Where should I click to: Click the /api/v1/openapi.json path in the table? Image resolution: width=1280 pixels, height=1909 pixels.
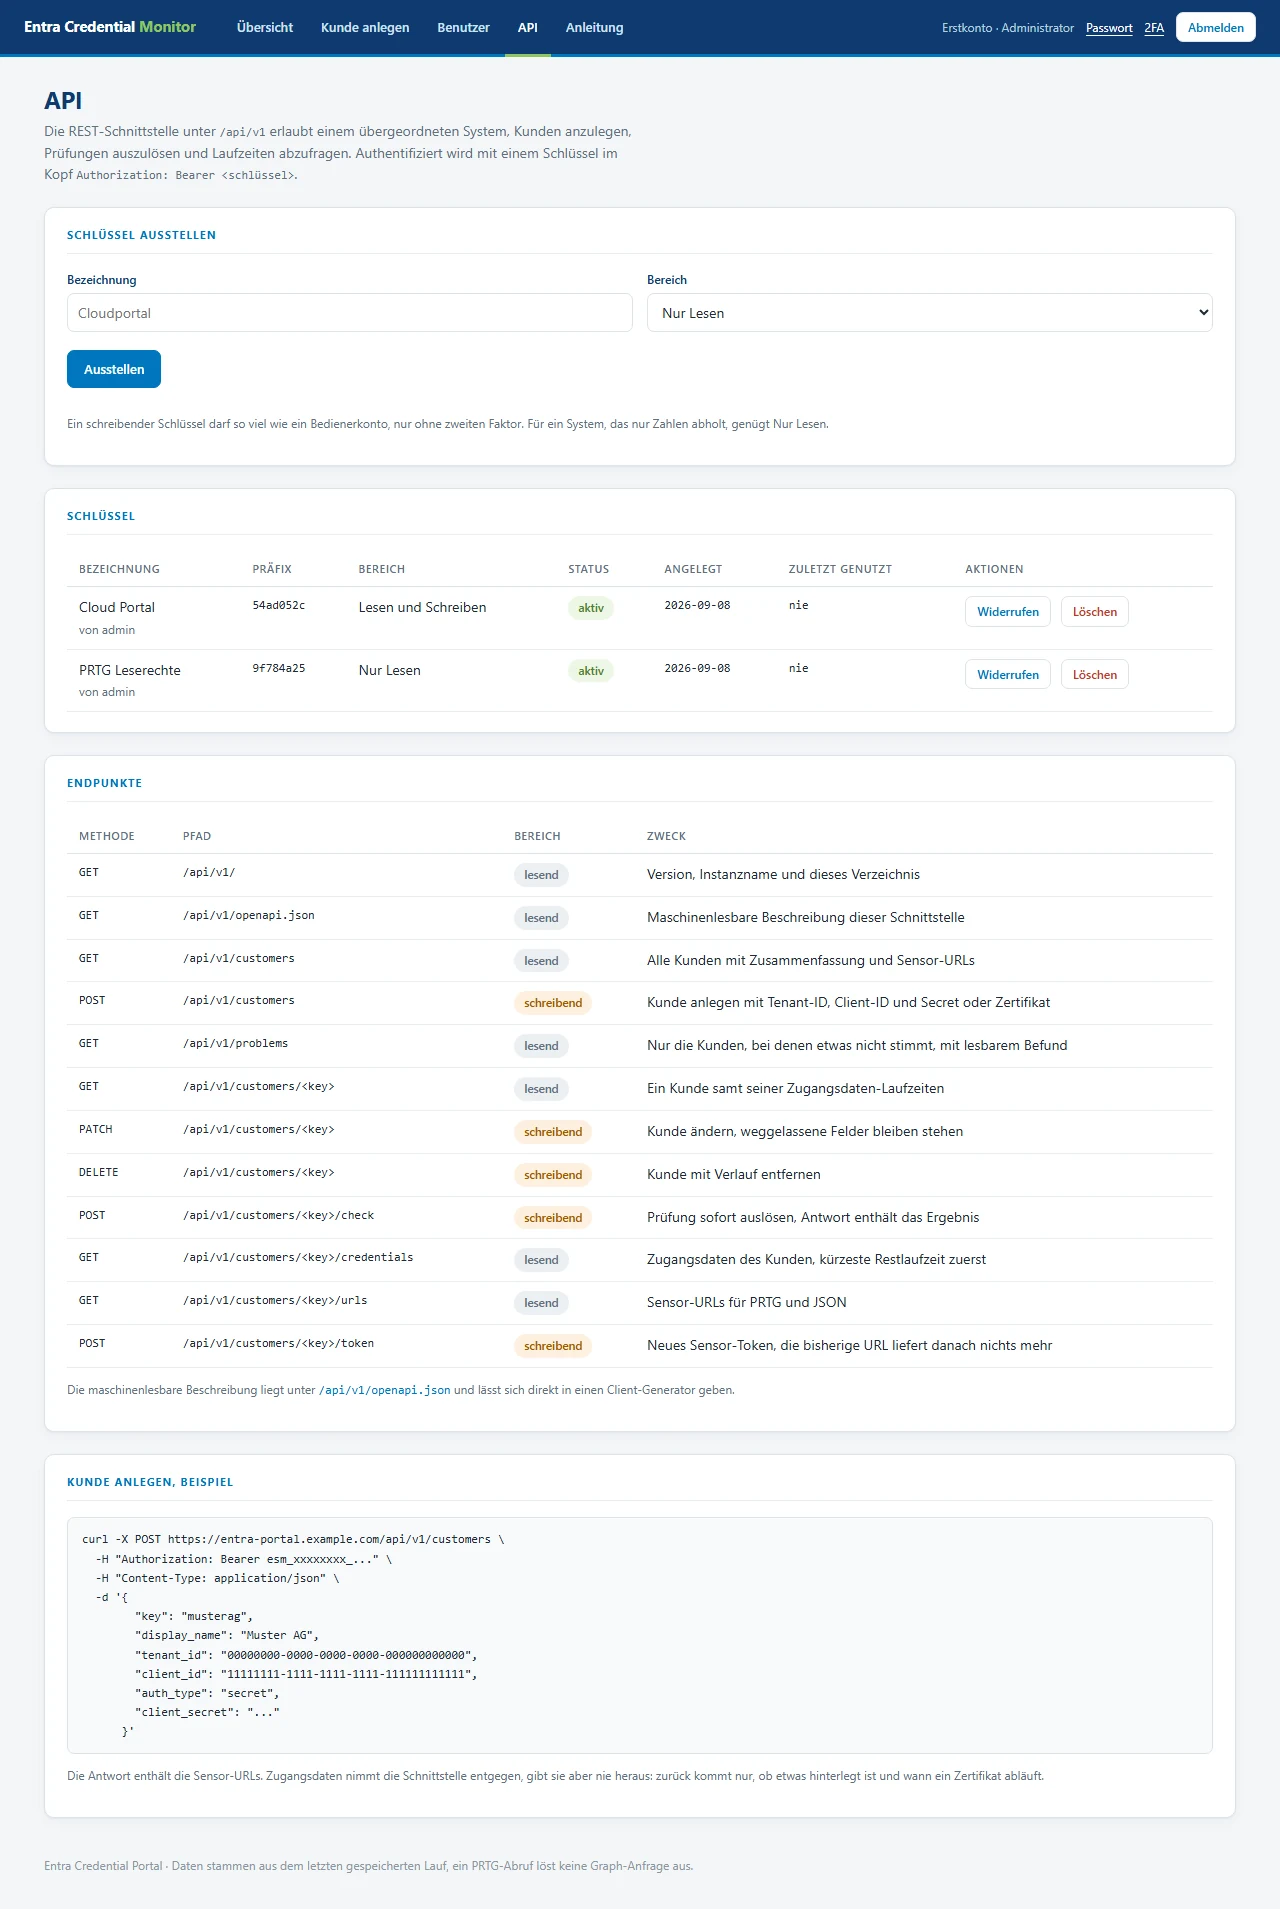click(249, 915)
